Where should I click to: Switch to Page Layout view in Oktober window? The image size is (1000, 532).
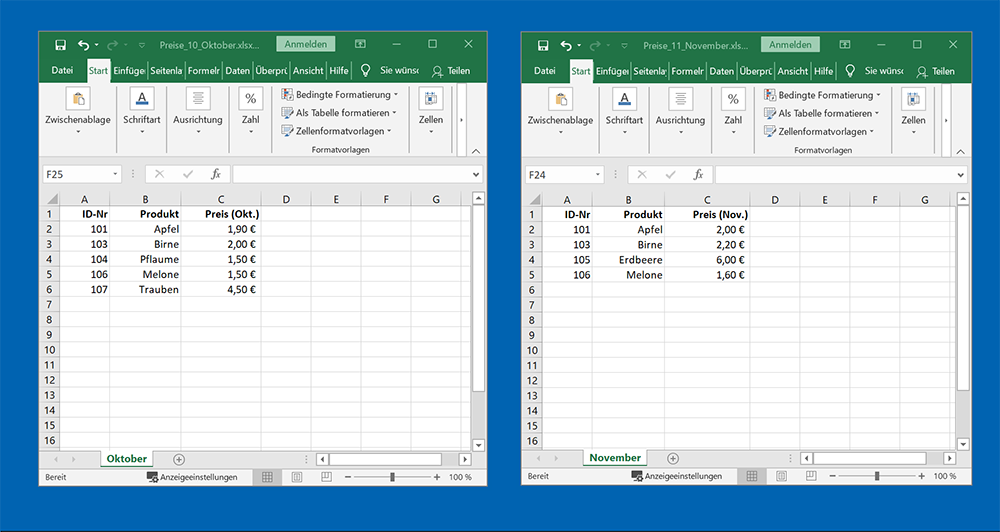pyautogui.click(x=297, y=477)
